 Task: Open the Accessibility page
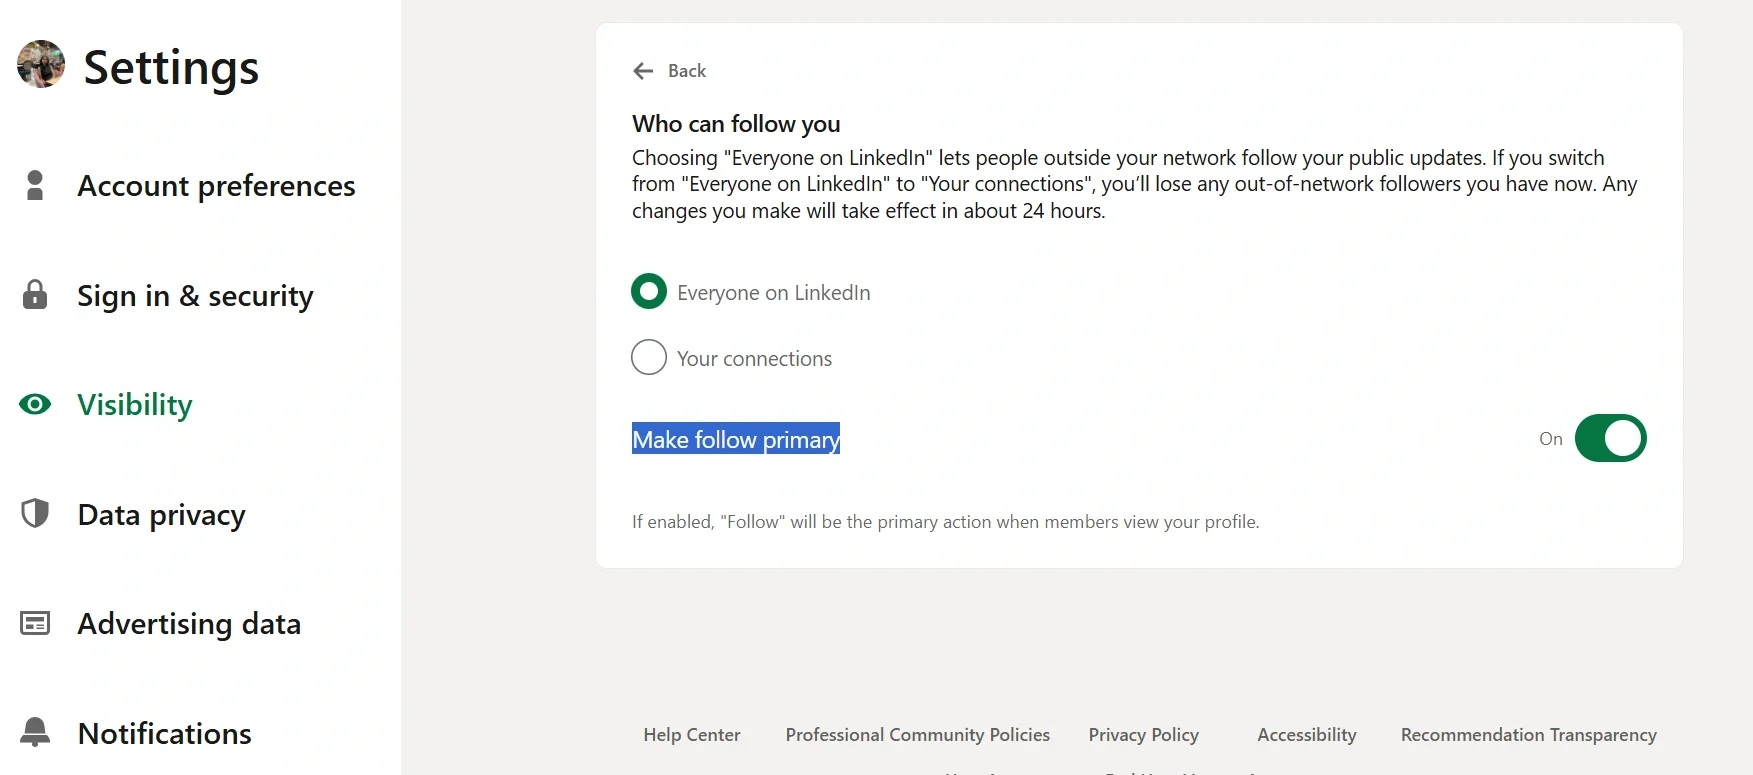click(x=1306, y=734)
